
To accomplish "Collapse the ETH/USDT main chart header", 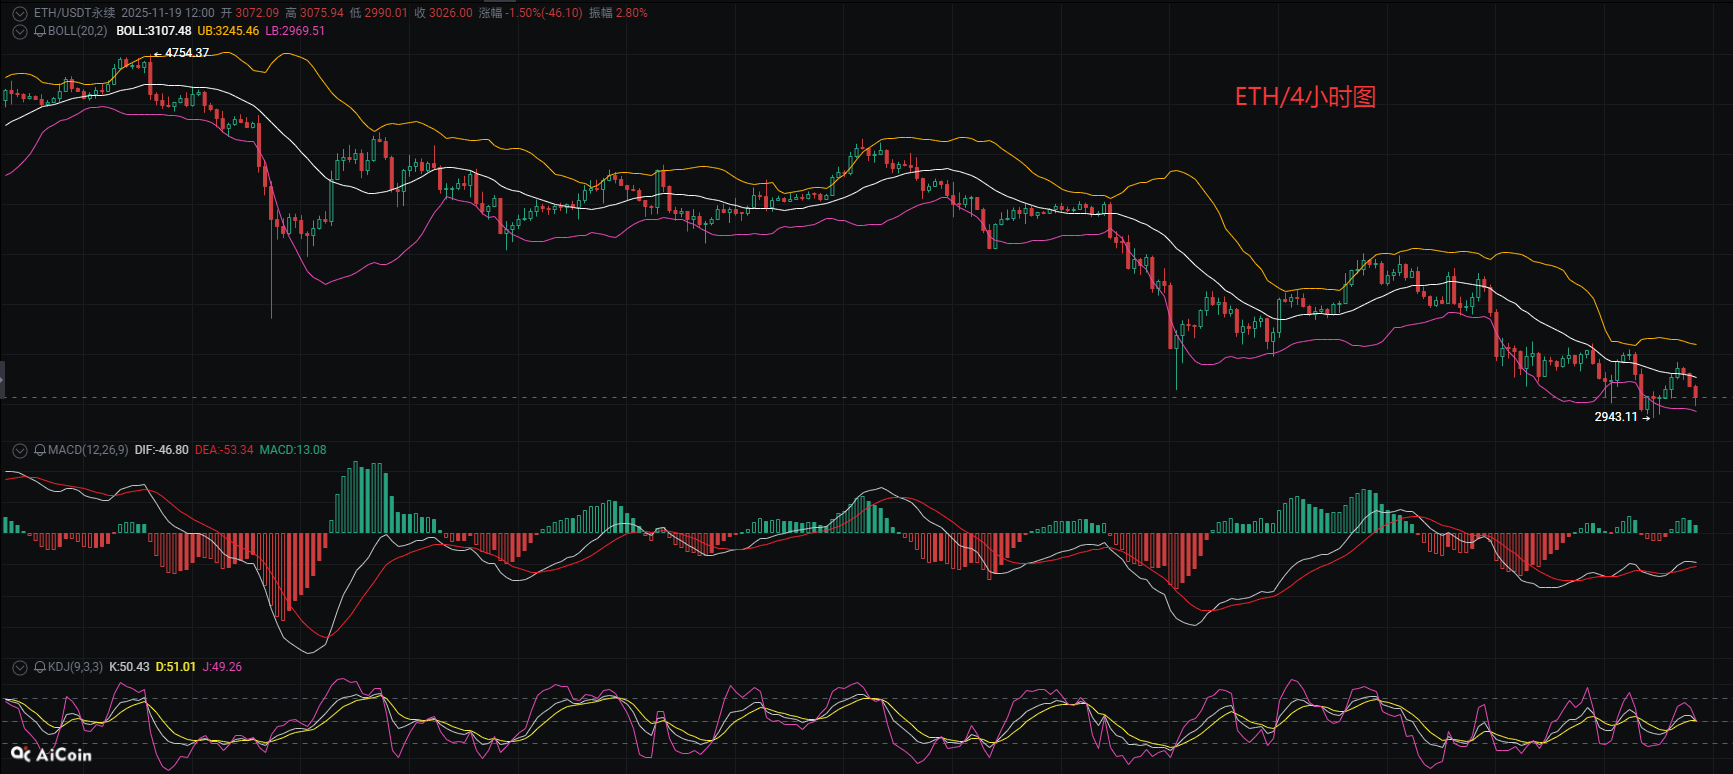I will (19, 13).
